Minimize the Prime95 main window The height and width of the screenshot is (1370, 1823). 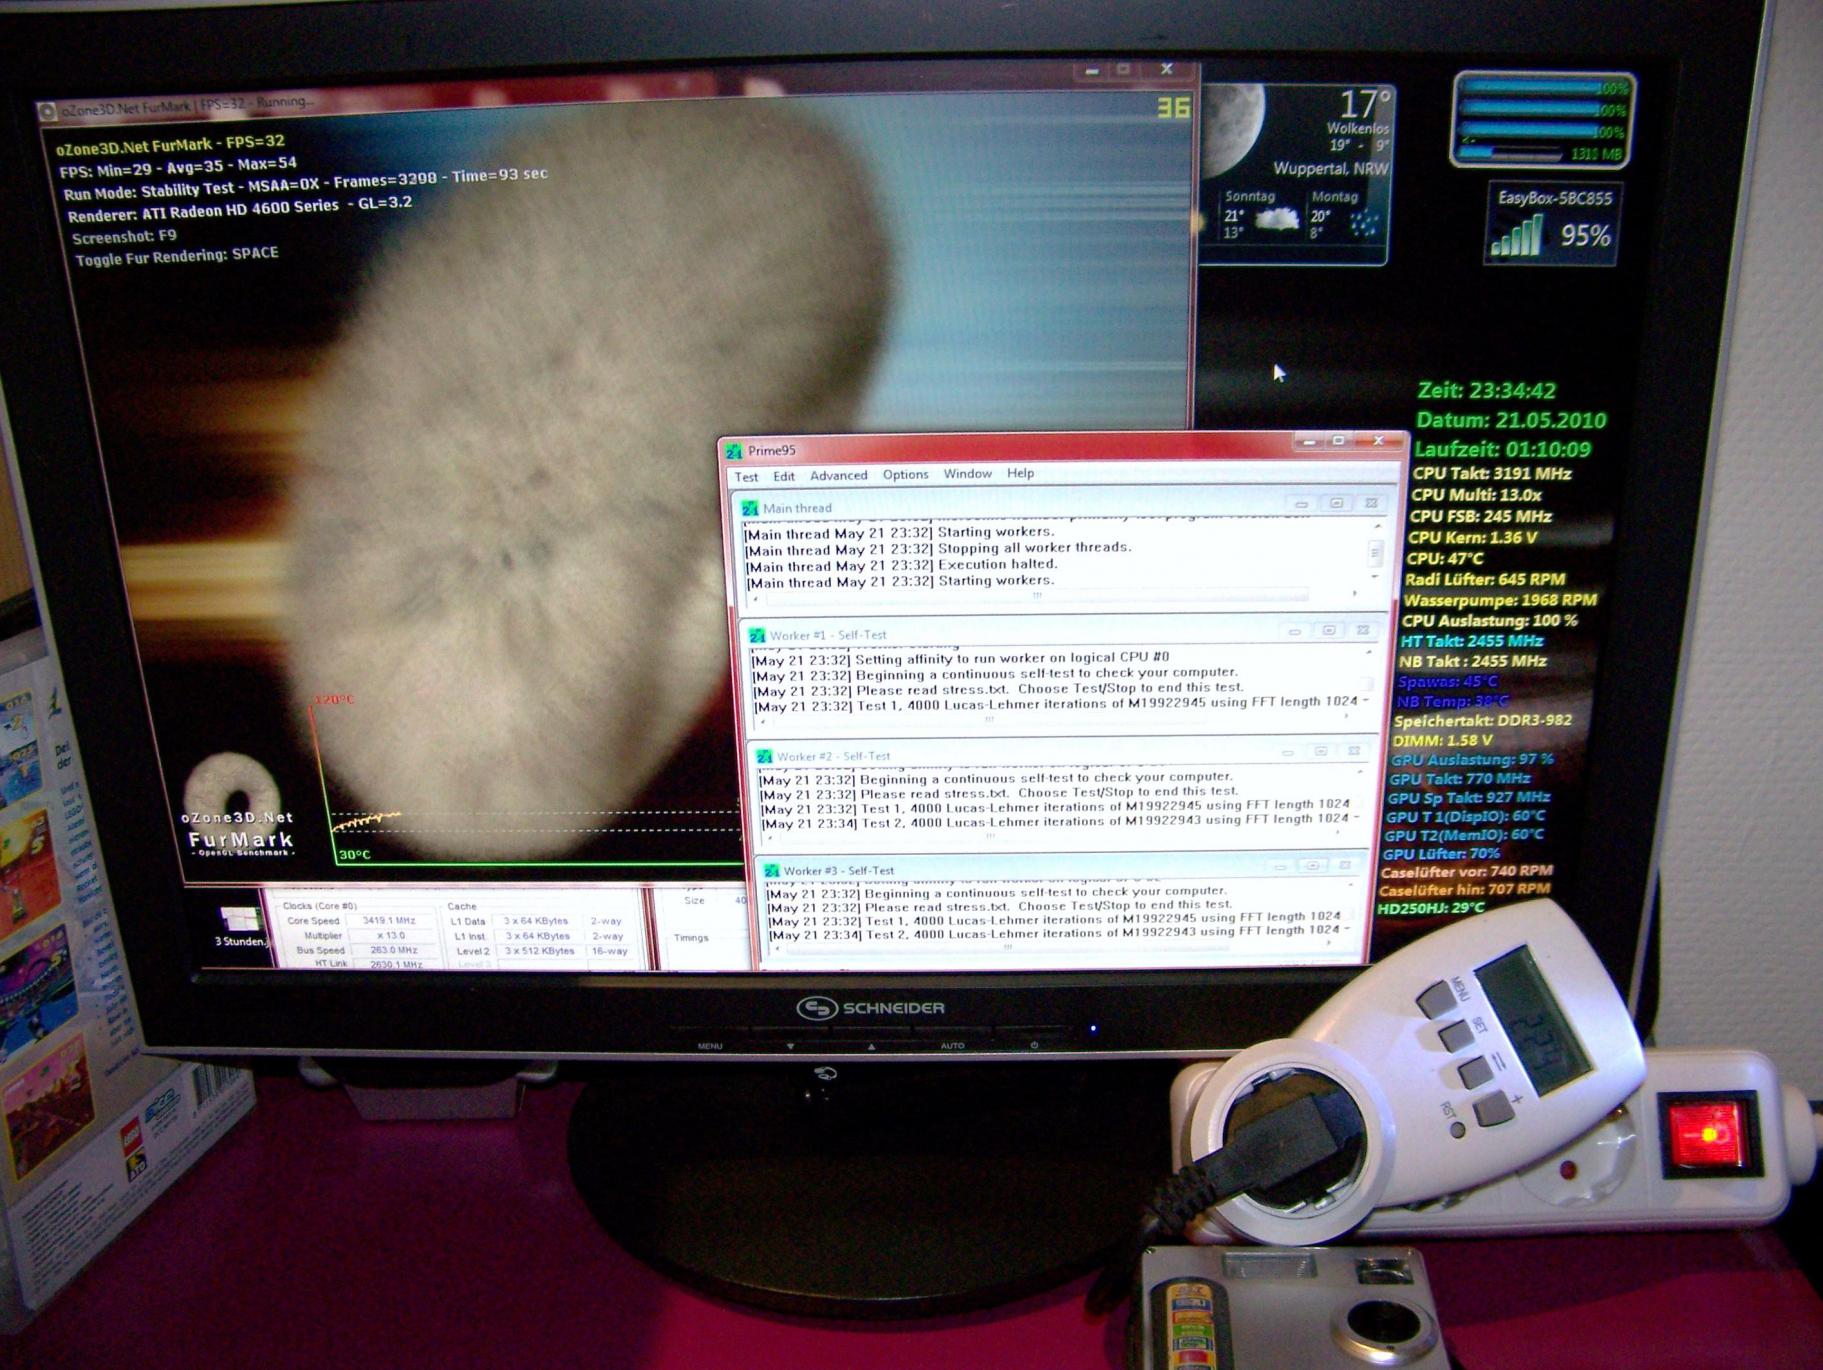point(1308,441)
